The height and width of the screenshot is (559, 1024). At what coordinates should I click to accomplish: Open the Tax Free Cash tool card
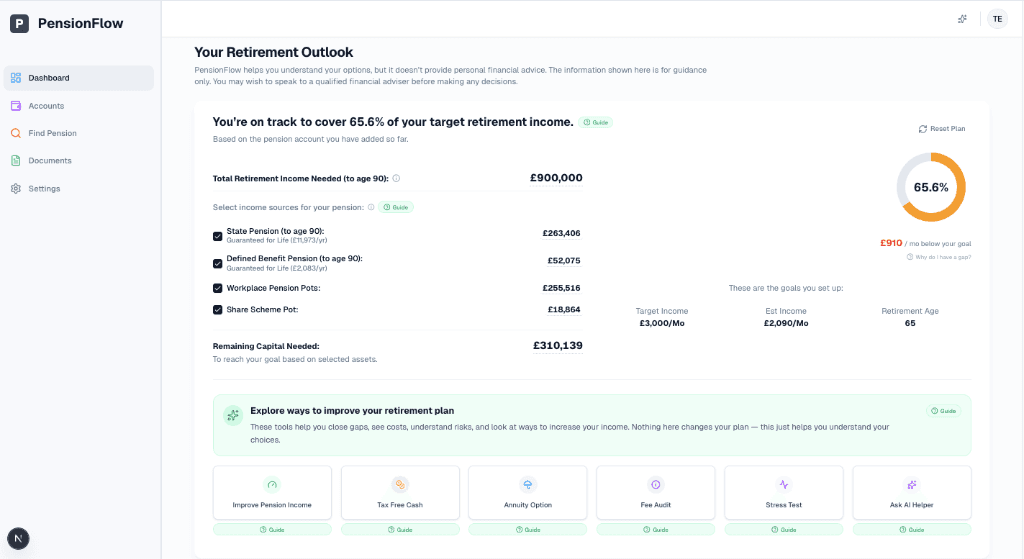400,492
